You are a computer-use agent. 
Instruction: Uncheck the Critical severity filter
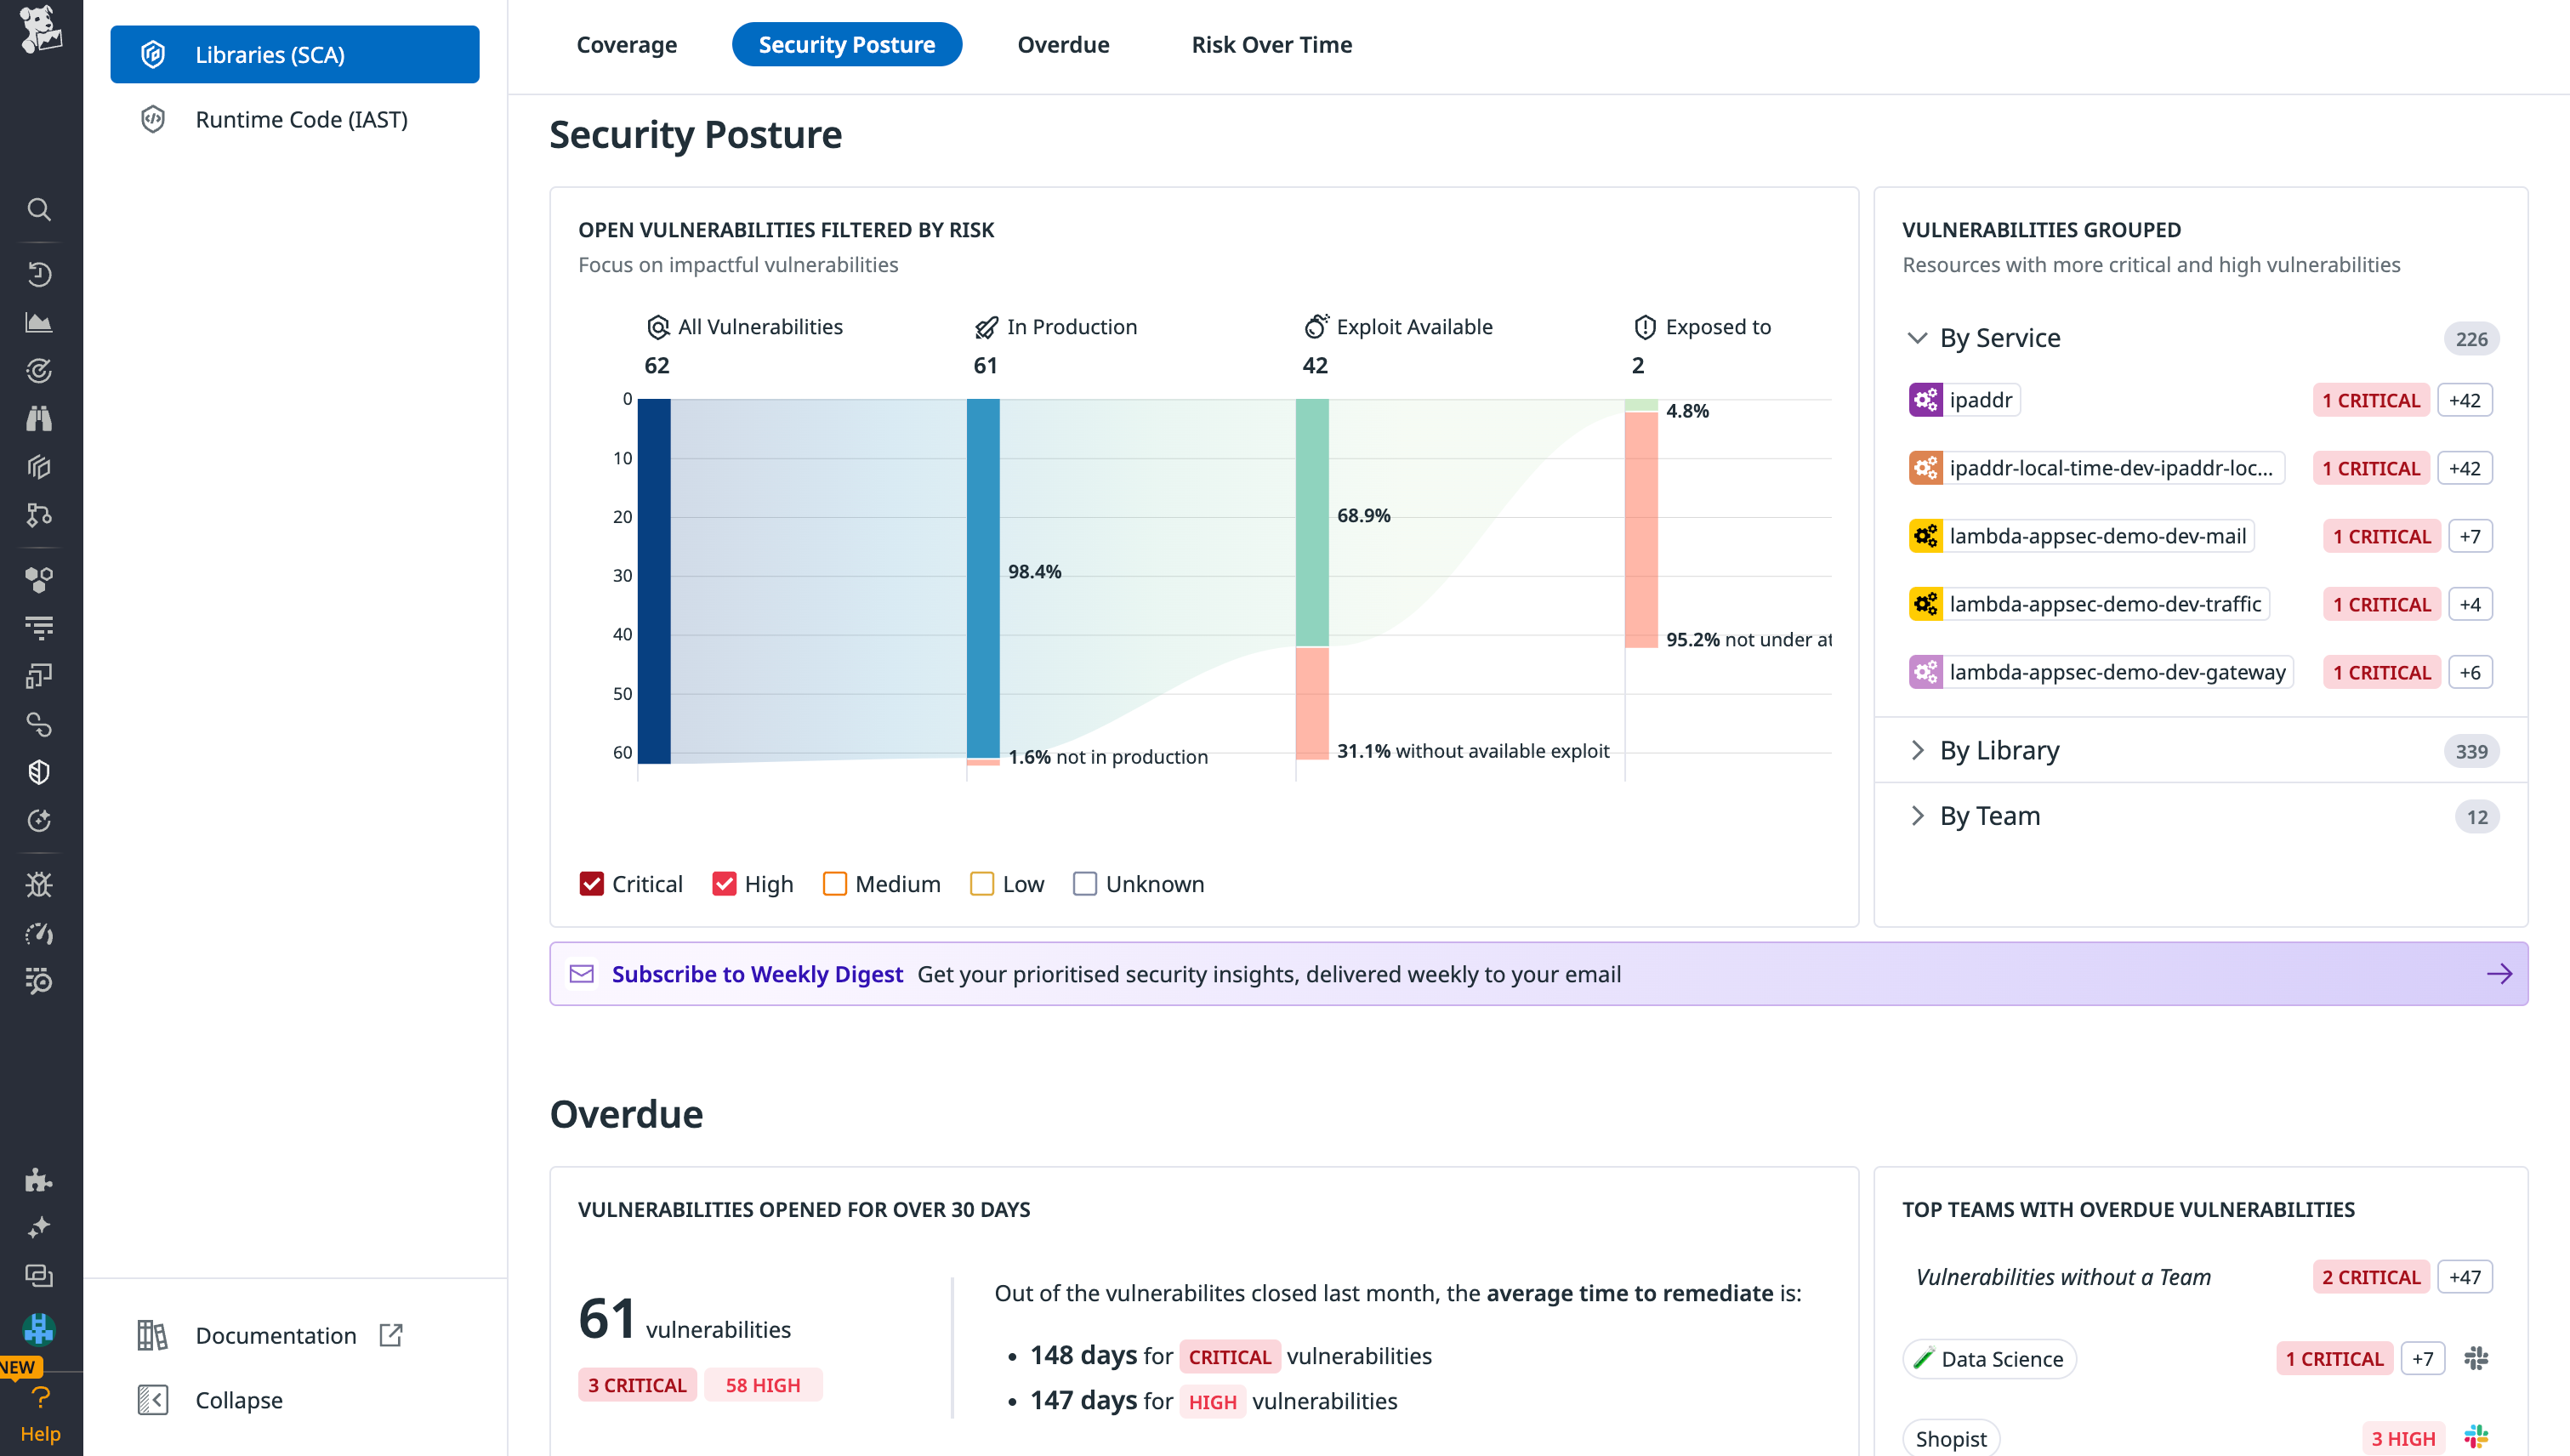(x=592, y=883)
